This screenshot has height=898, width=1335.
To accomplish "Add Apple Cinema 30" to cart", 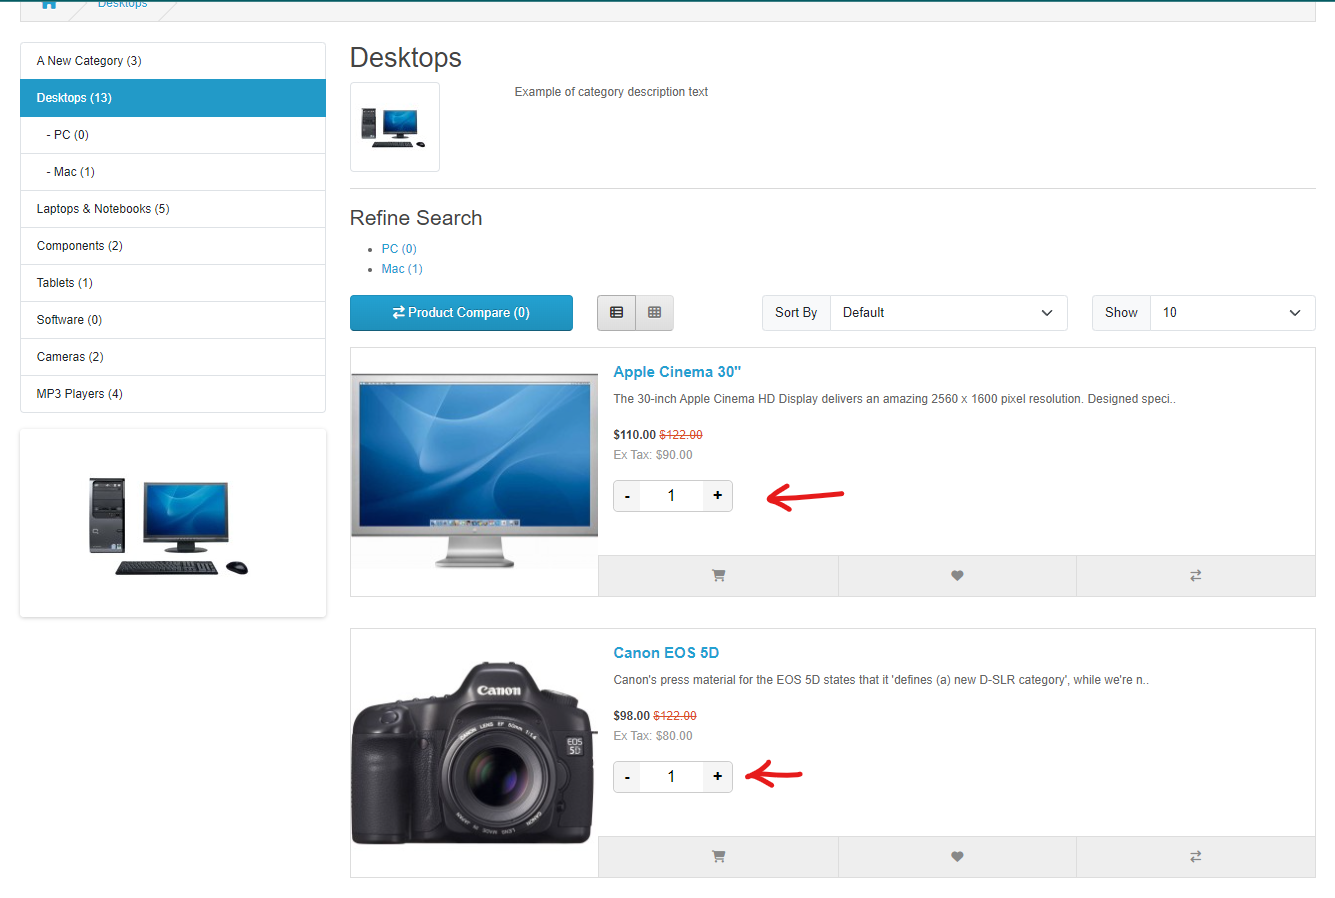I will click(x=718, y=576).
